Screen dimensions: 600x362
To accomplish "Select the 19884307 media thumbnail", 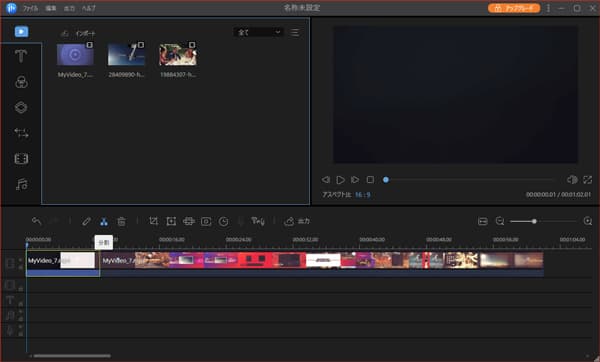I will [x=178, y=54].
